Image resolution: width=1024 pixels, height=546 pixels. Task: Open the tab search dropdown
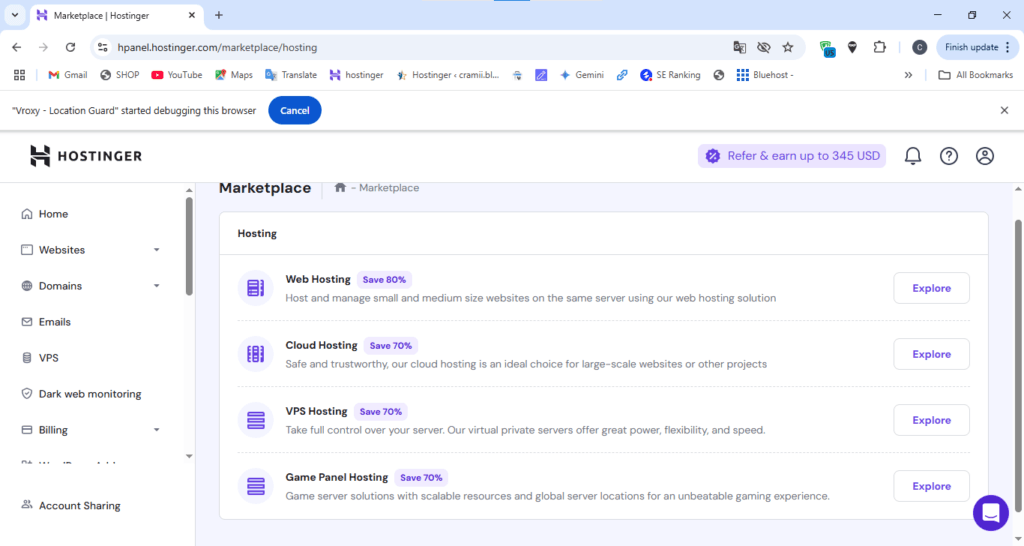[x=14, y=15]
